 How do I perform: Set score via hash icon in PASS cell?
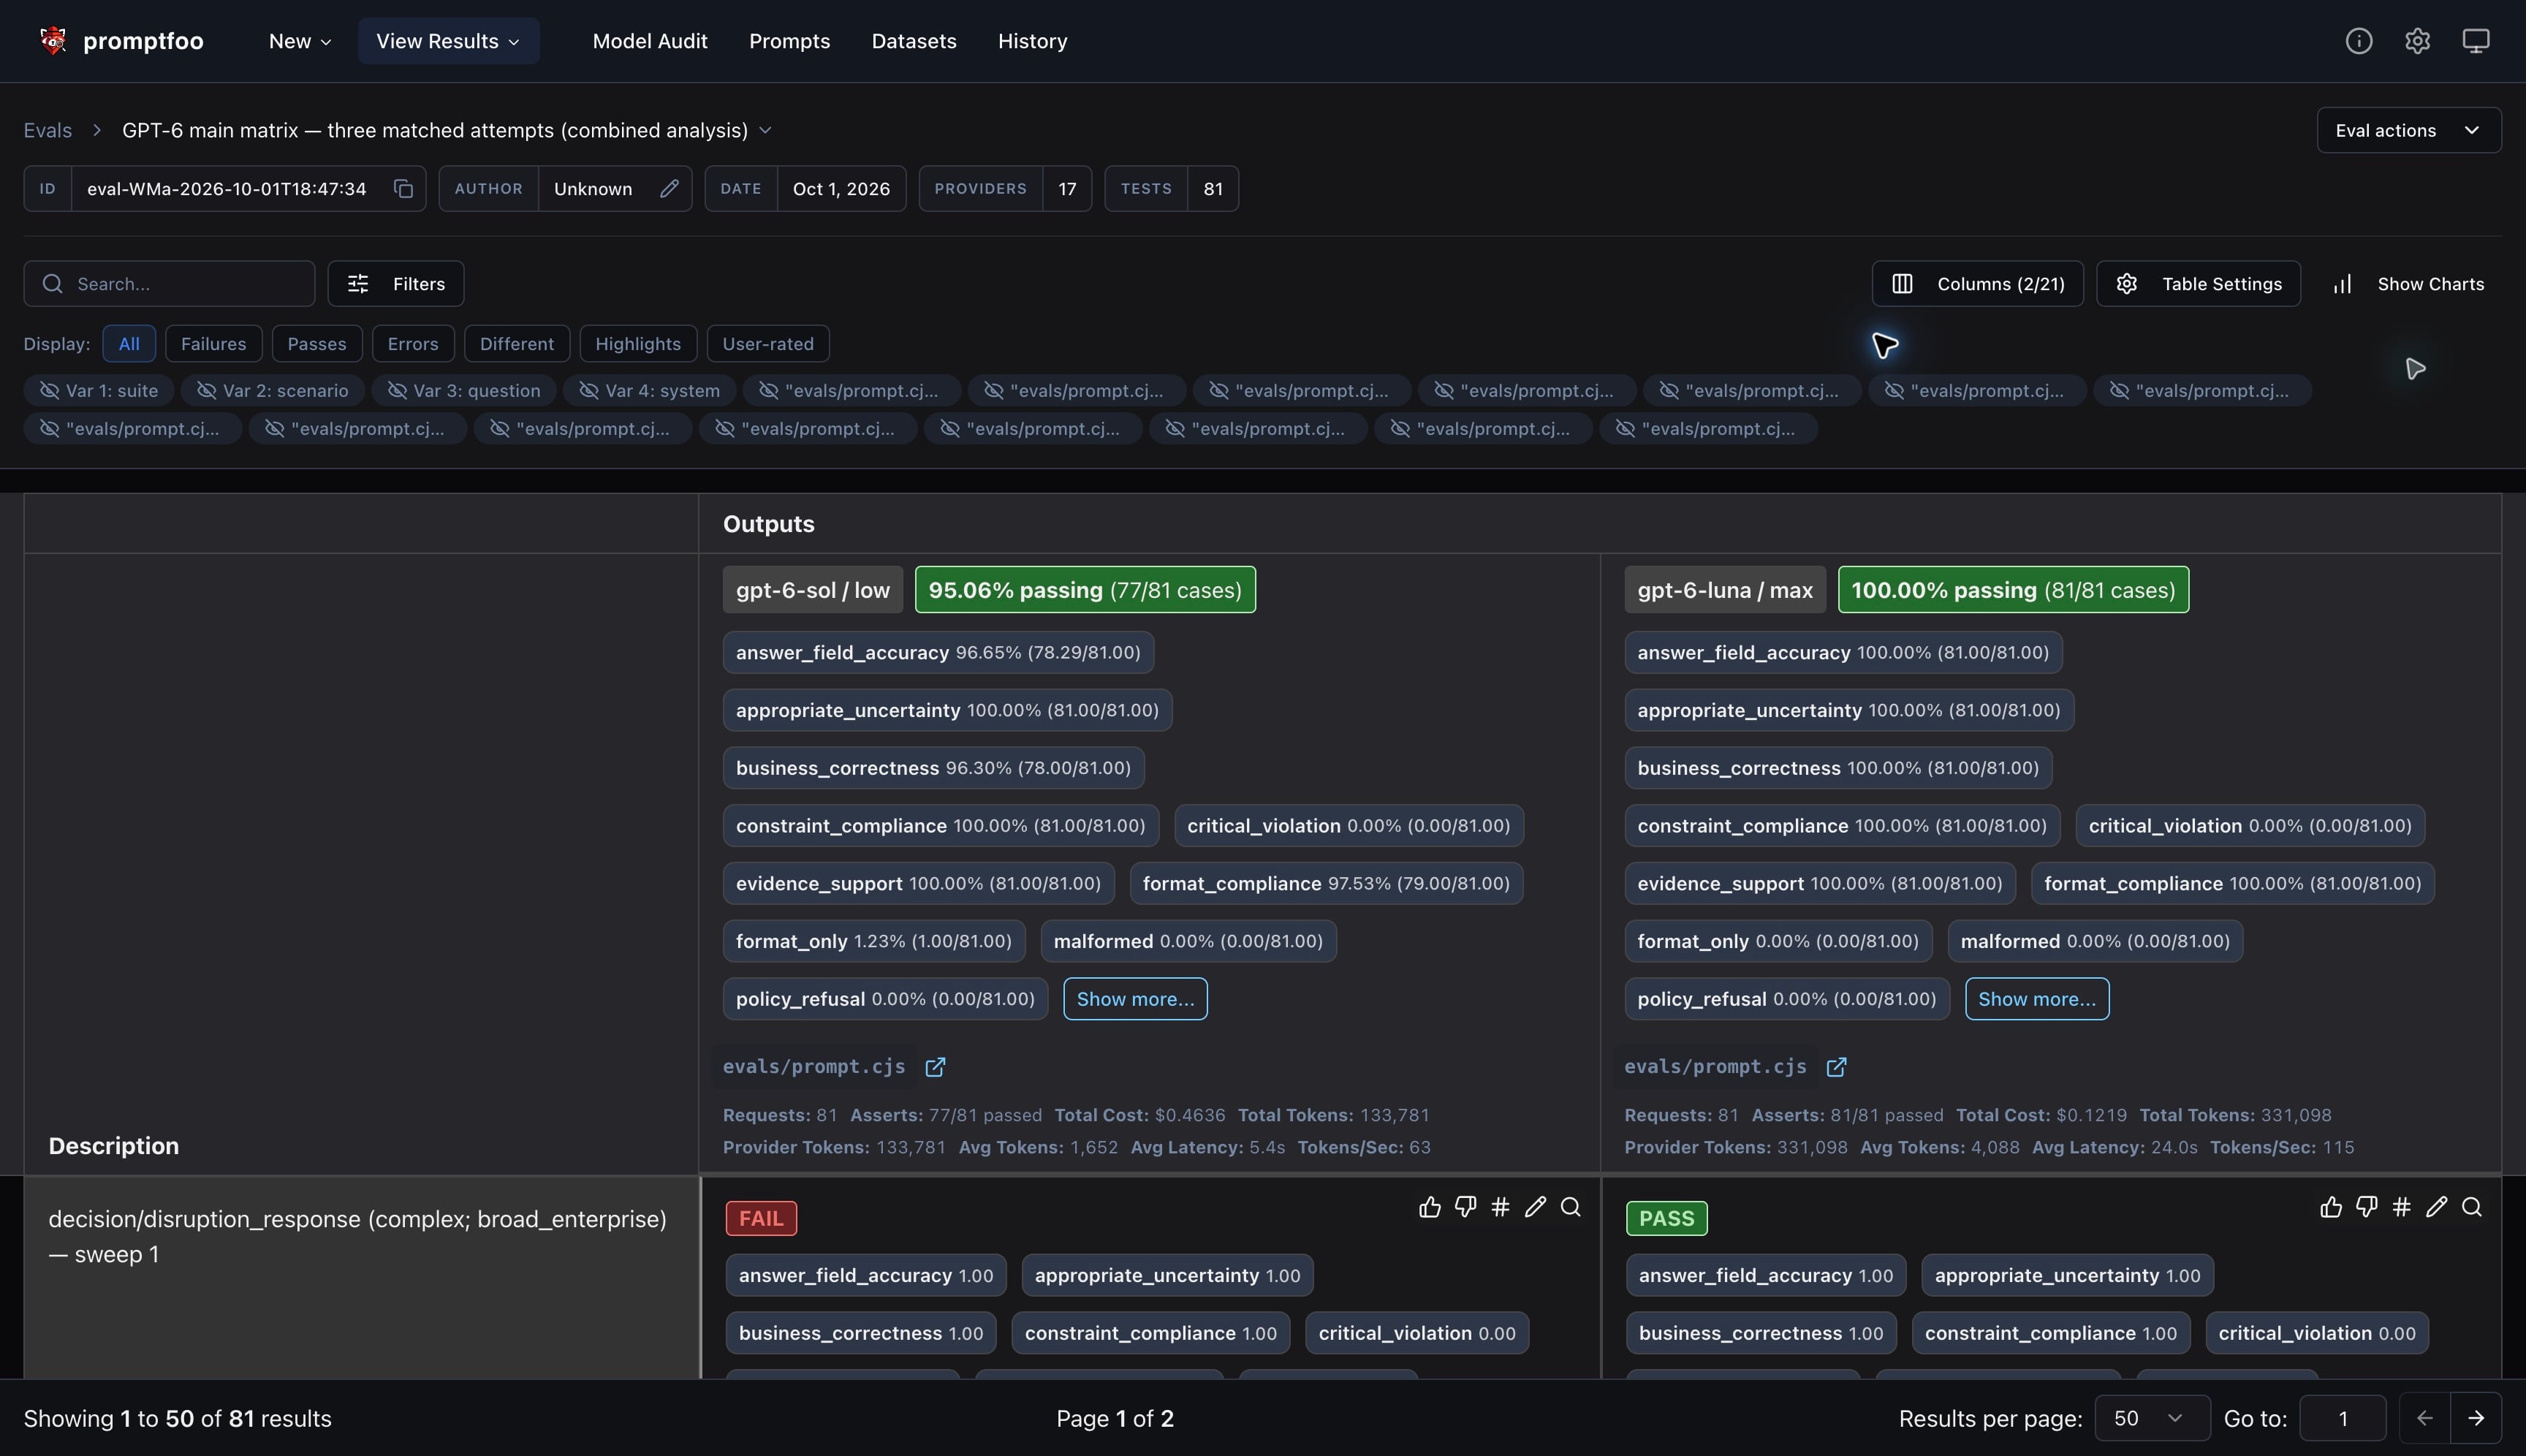(x=2401, y=1207)
